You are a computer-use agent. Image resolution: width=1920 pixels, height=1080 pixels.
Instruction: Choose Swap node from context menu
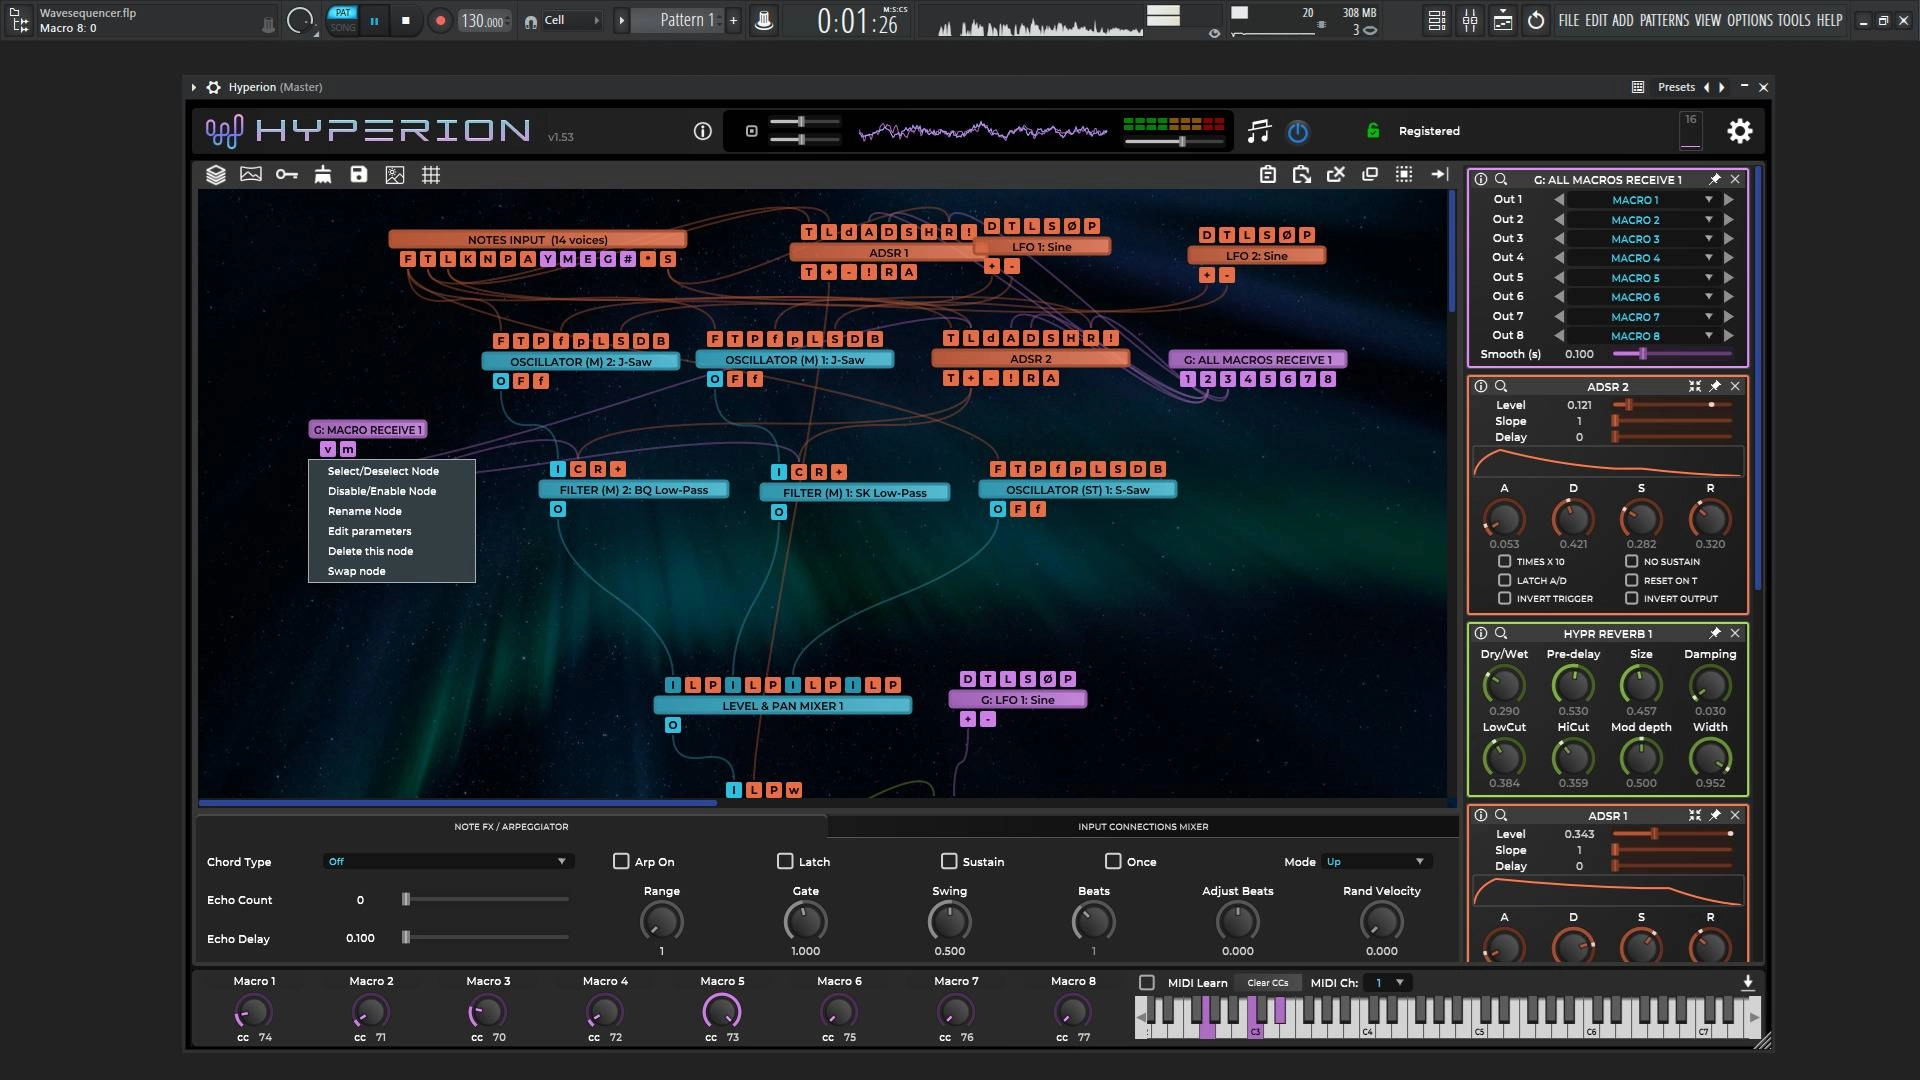(x=356, y=571)
